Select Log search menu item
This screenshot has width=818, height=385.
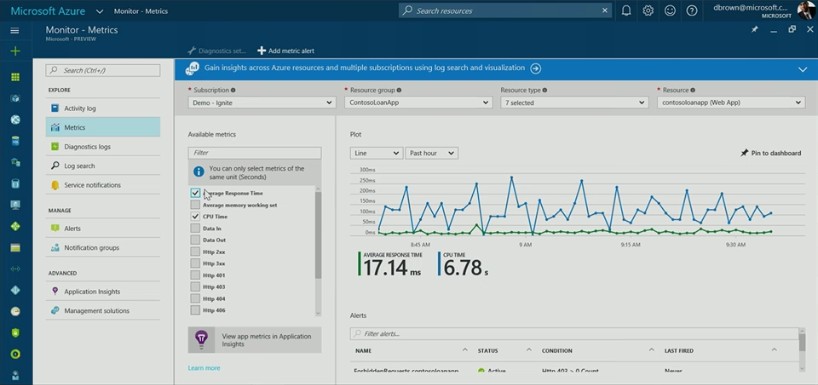(103, 166)
